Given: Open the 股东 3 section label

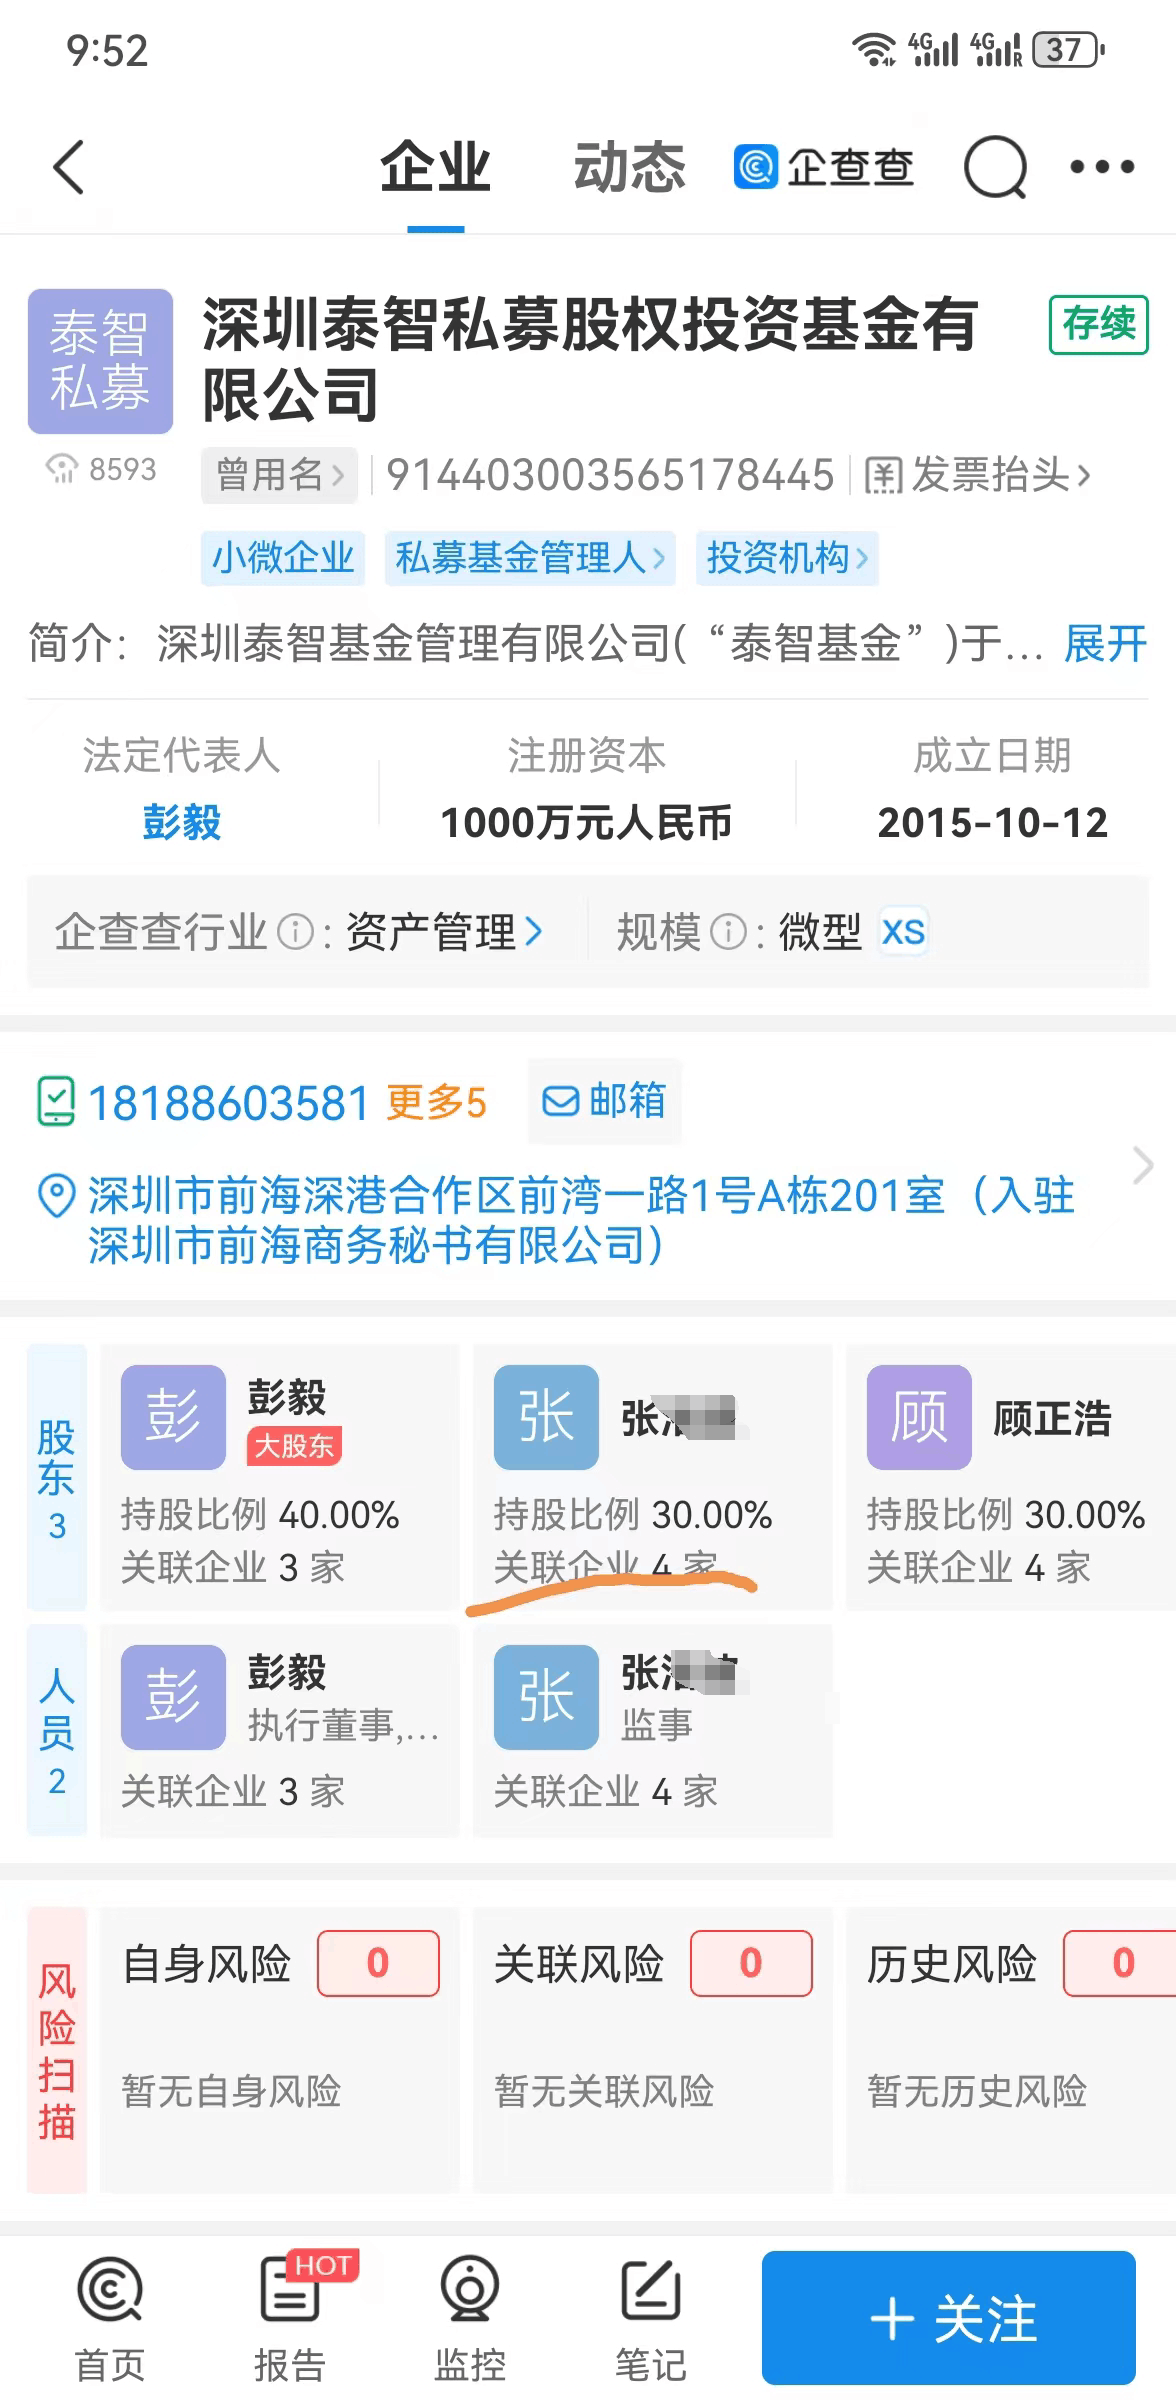Looking at the screenshot, I should [57, 1478].
